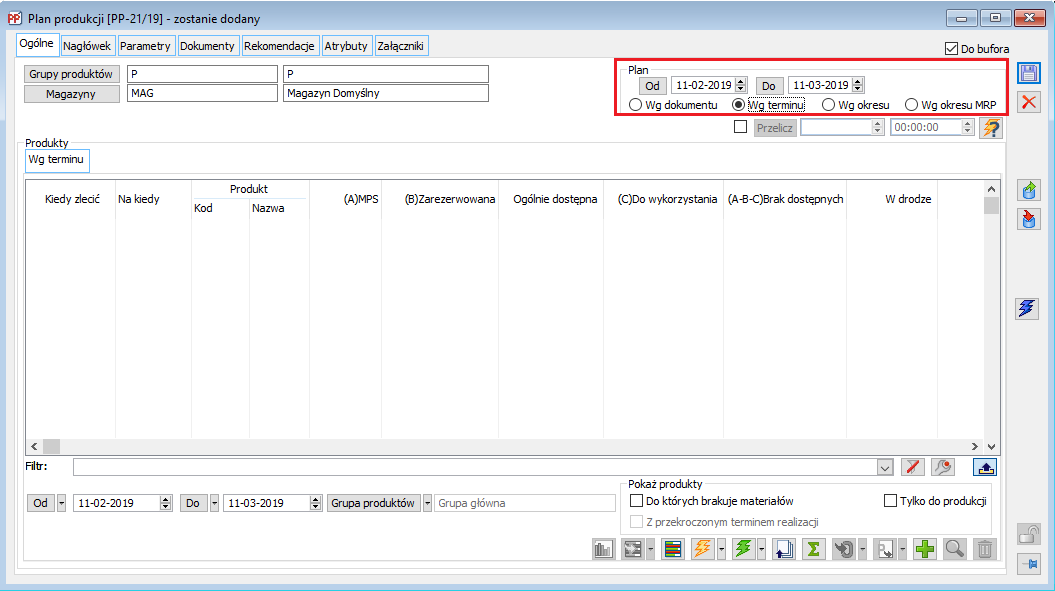Click the red X cancel icon
Screen dimensions: 1055x591
coord(1029,102)
